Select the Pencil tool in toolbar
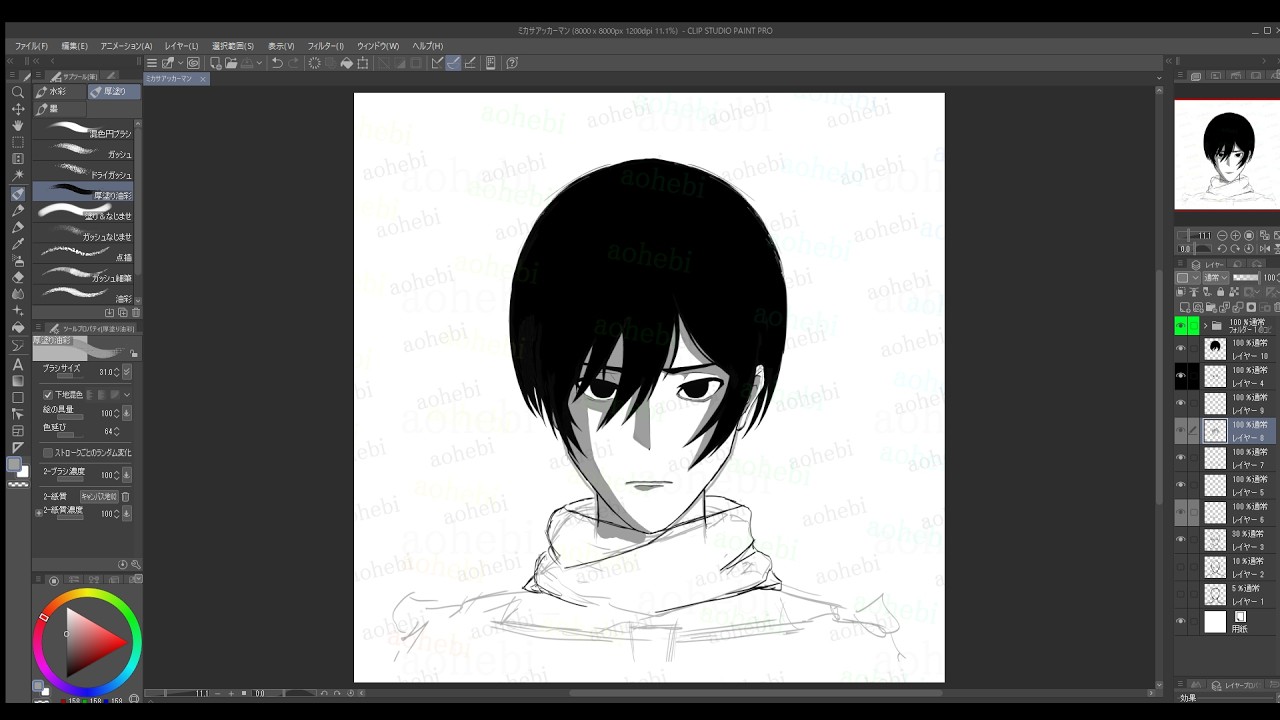This screenshot has height=720, width=1280. point(18,227)
